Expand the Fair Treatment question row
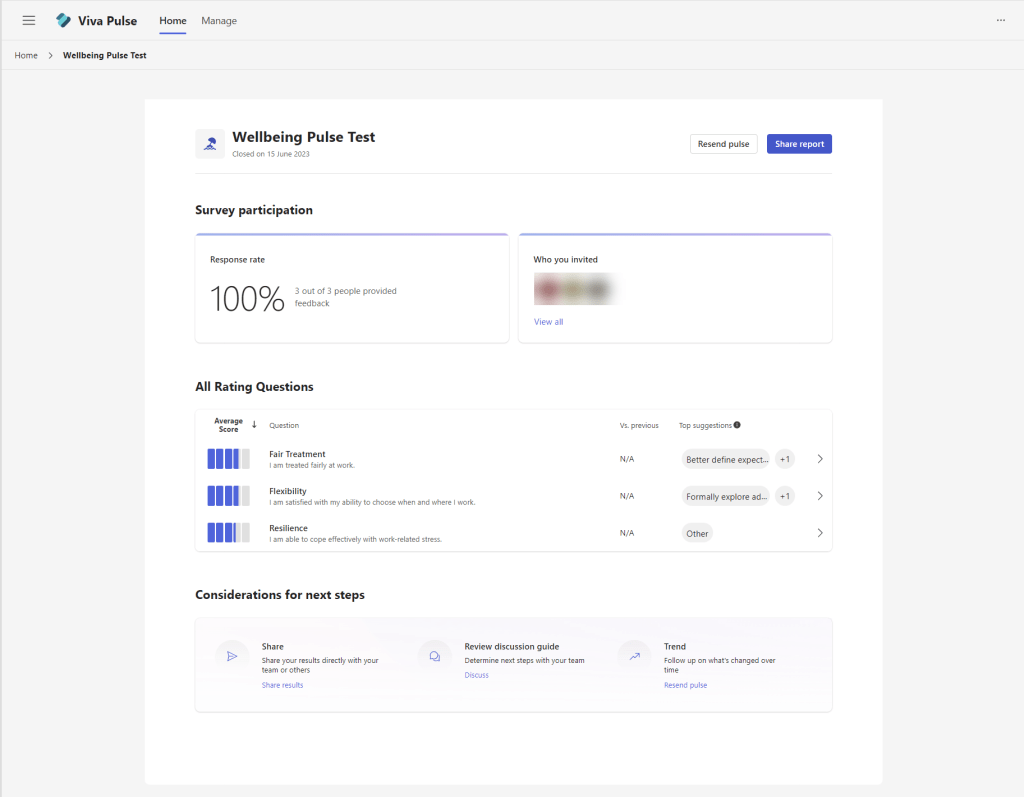This screenshot has width=1024, height=797. coord(820,459)
